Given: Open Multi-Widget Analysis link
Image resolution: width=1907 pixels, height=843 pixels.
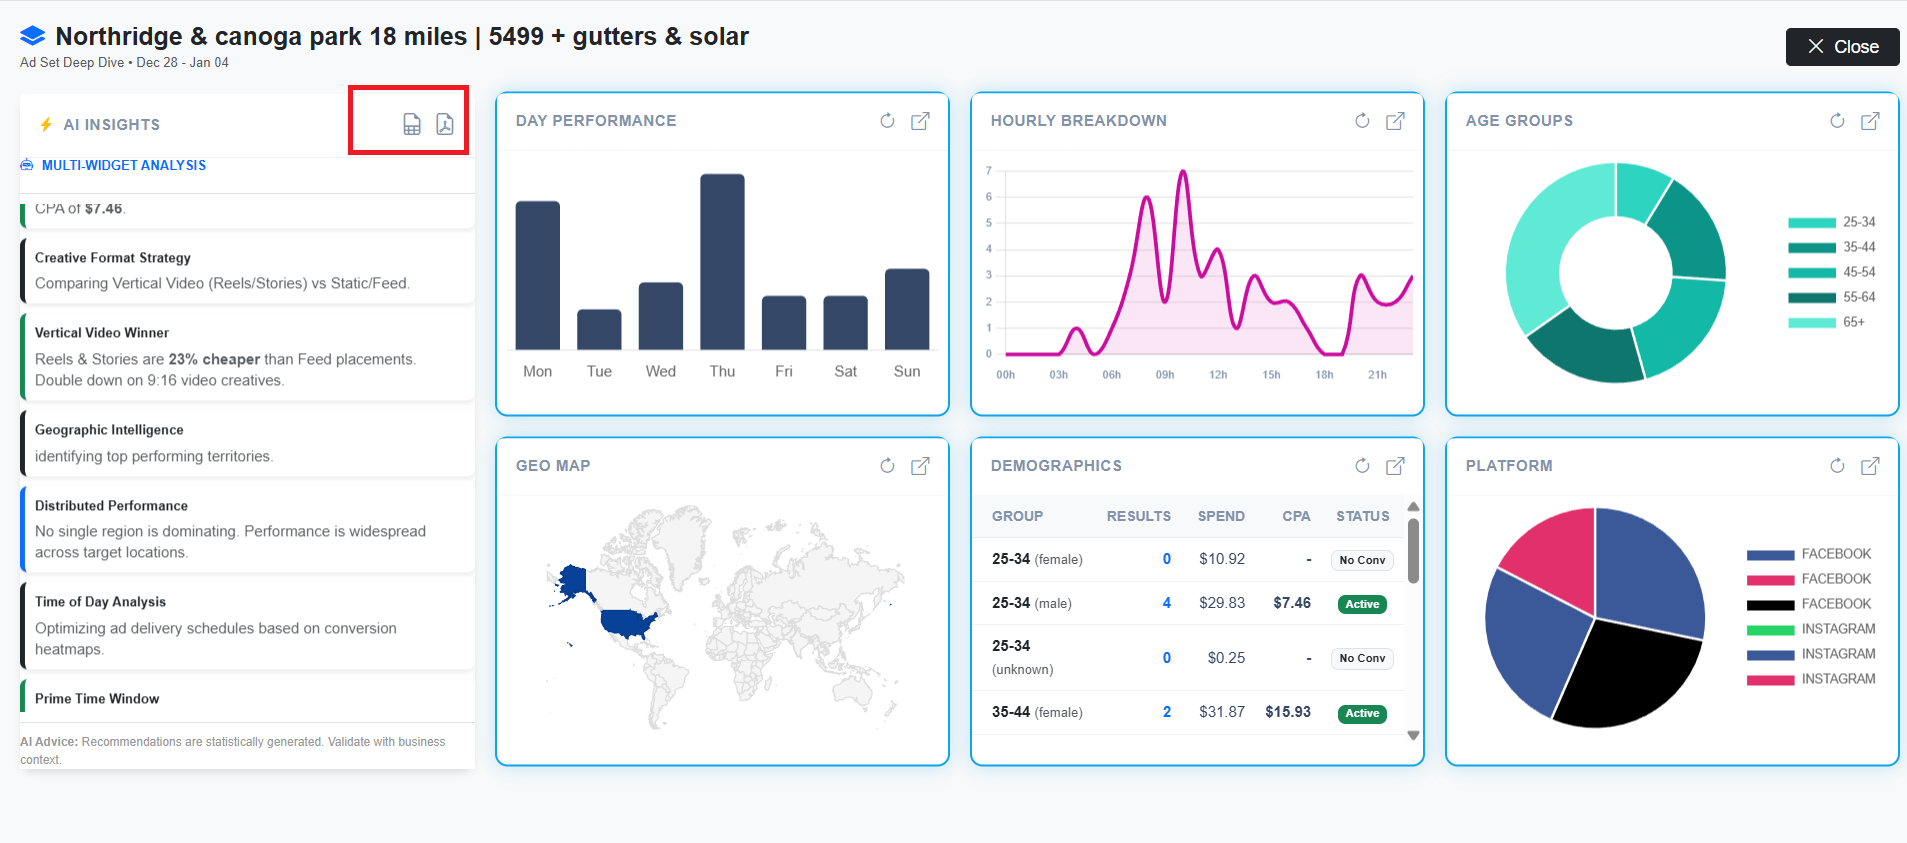Looking at the screenshot, I should tap(123, 166).
